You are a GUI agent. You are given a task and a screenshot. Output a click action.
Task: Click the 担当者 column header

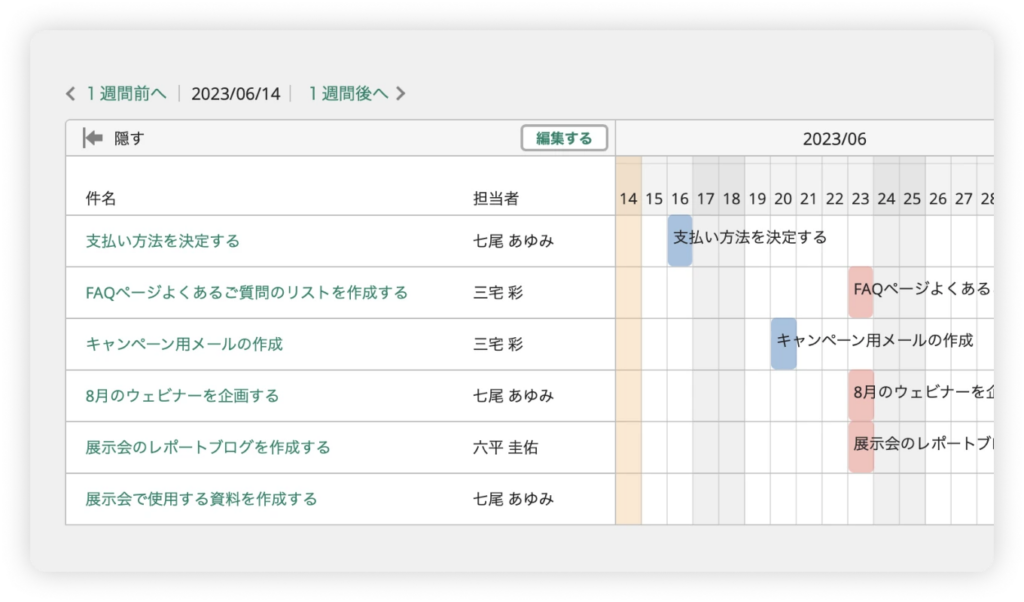point(496,199)
